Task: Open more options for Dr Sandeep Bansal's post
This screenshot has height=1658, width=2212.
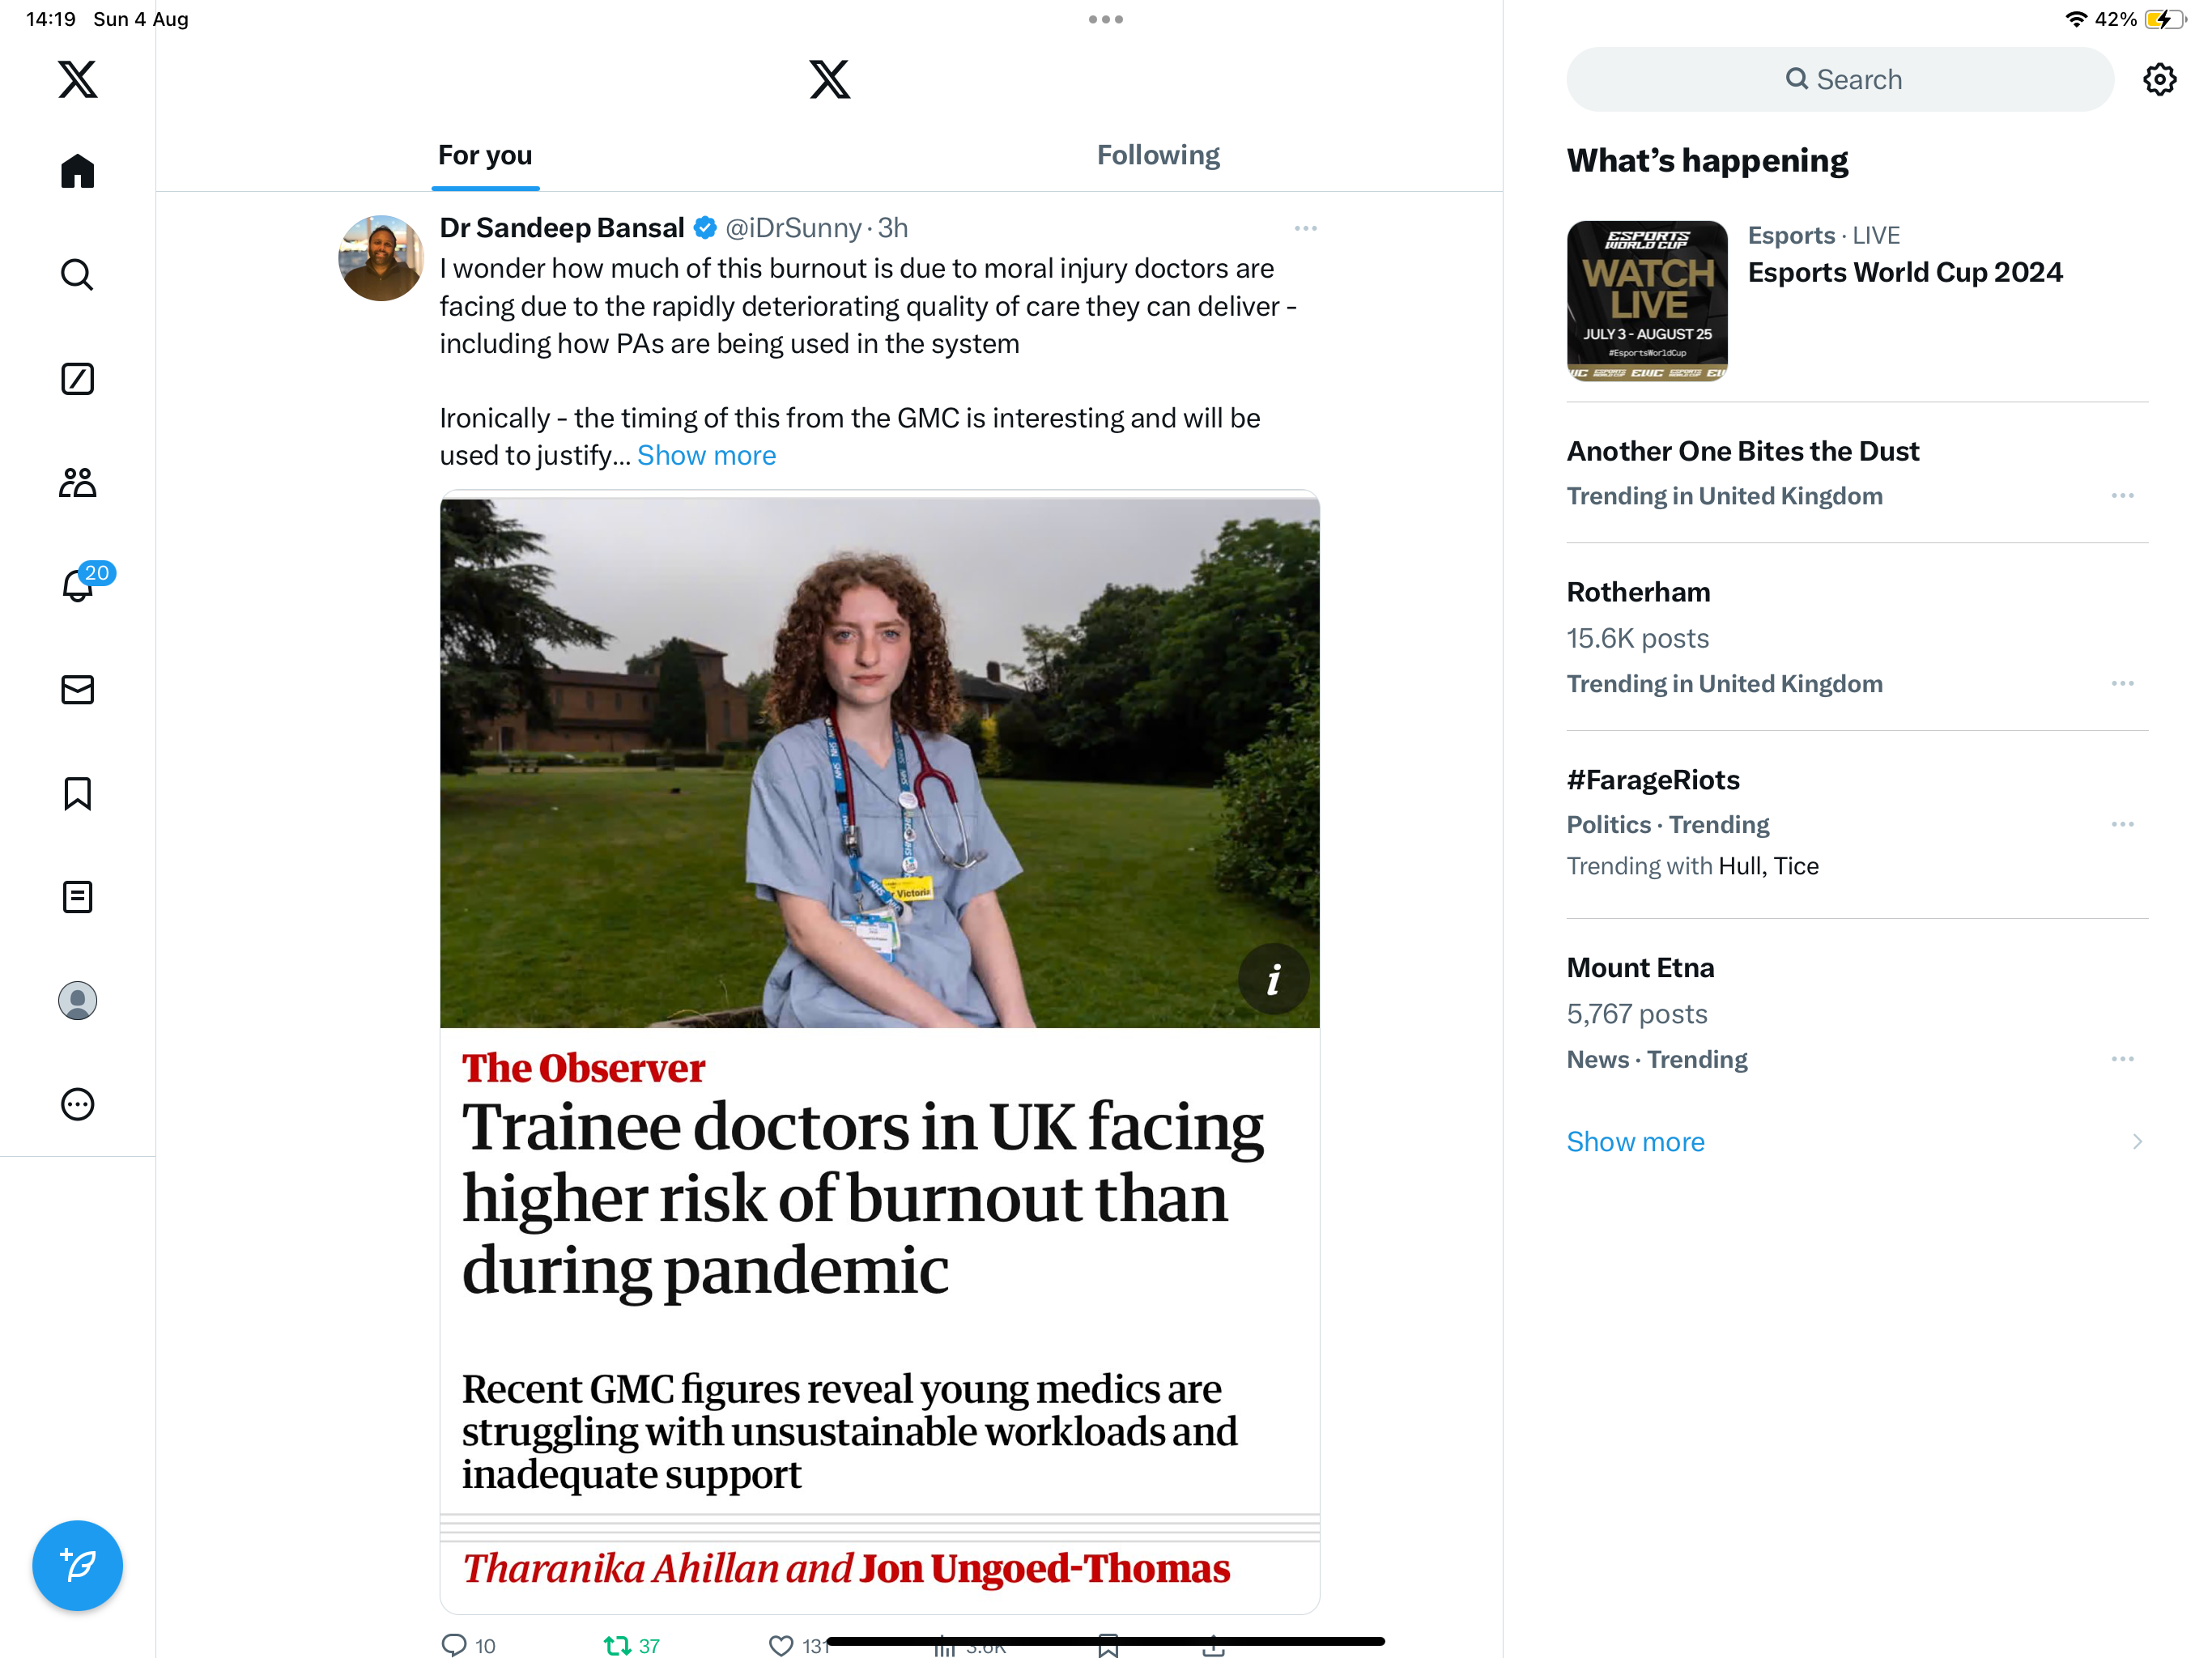Action: (x=1305, y=229)
